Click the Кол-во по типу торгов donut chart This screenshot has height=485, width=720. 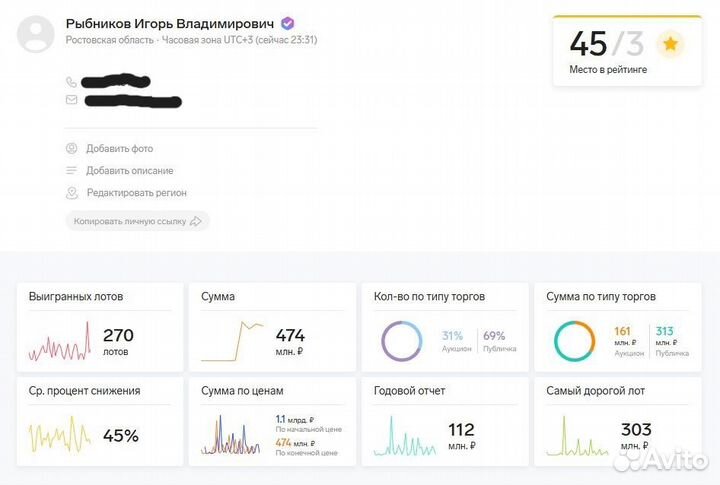(402, 341)
